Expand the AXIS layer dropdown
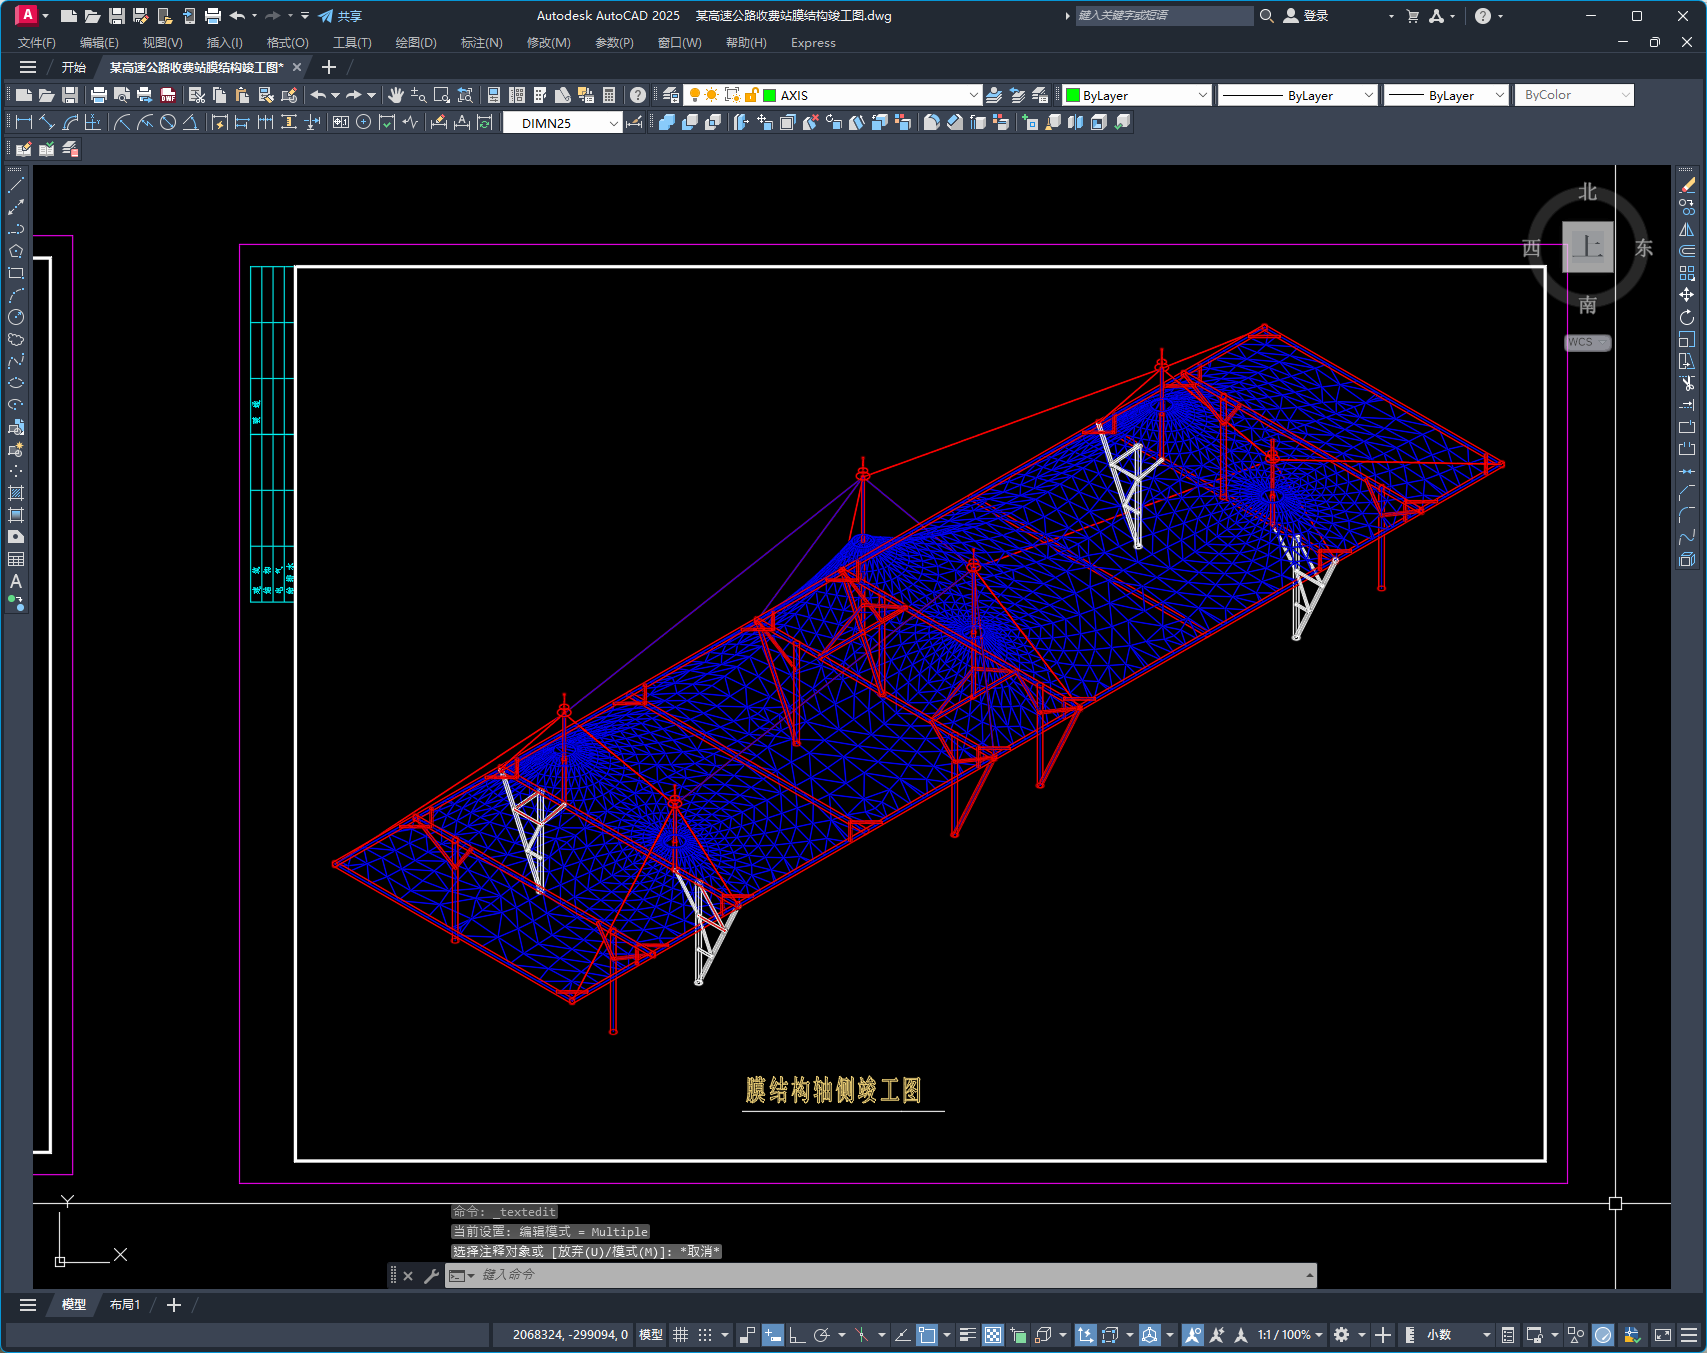Image resolution: width=1707 pixels, height=1353 pixels. [x=973, y=95]
